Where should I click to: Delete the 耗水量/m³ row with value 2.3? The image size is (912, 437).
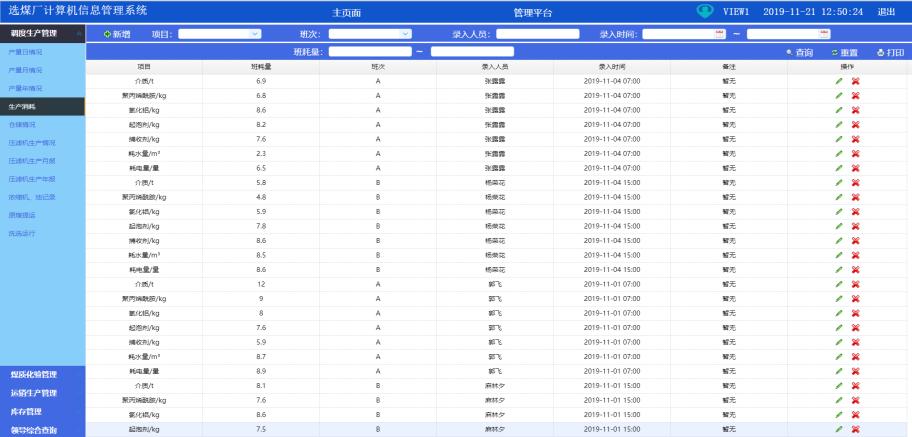coord(856,154)
